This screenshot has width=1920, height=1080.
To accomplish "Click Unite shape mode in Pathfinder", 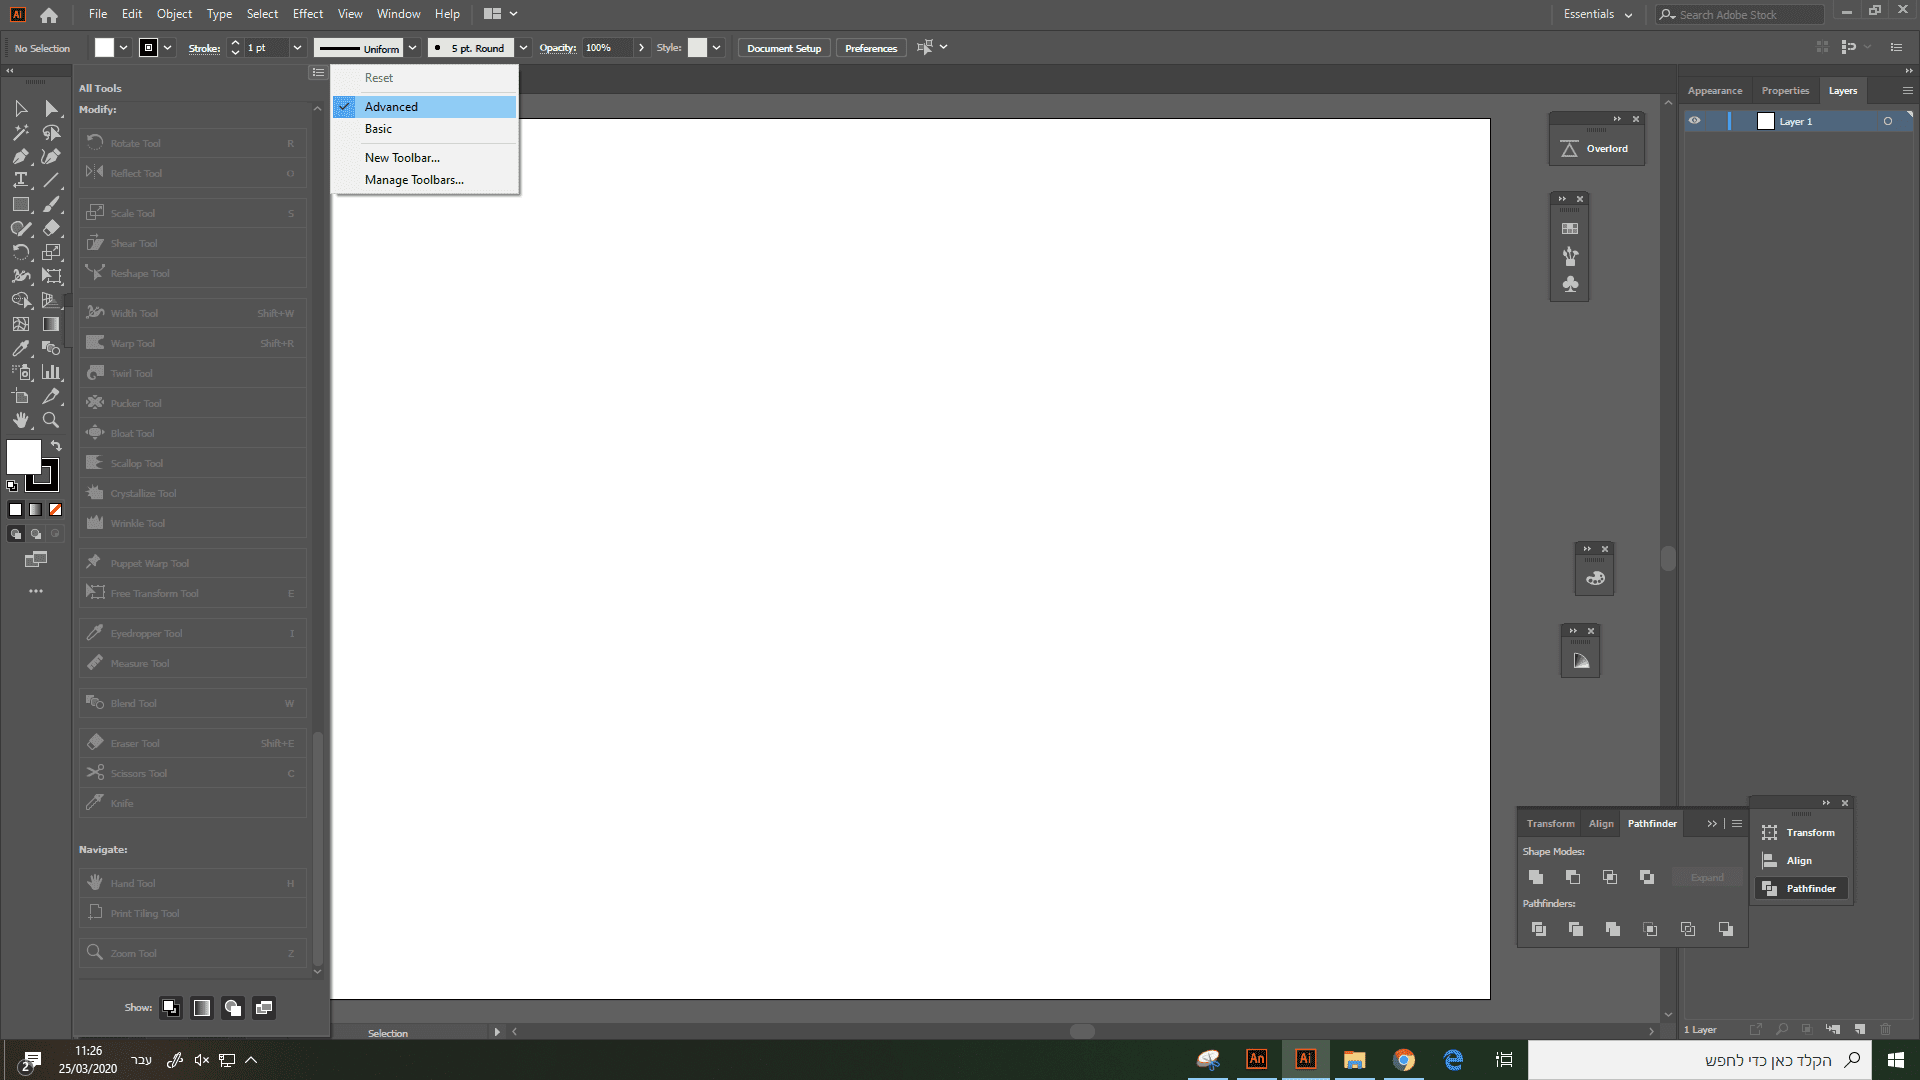I will tap(1536, 877).
